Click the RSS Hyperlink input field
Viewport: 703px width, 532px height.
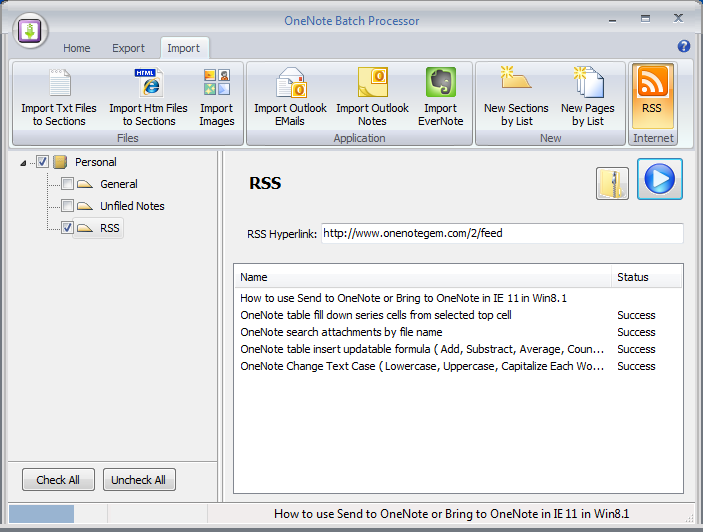502,233
